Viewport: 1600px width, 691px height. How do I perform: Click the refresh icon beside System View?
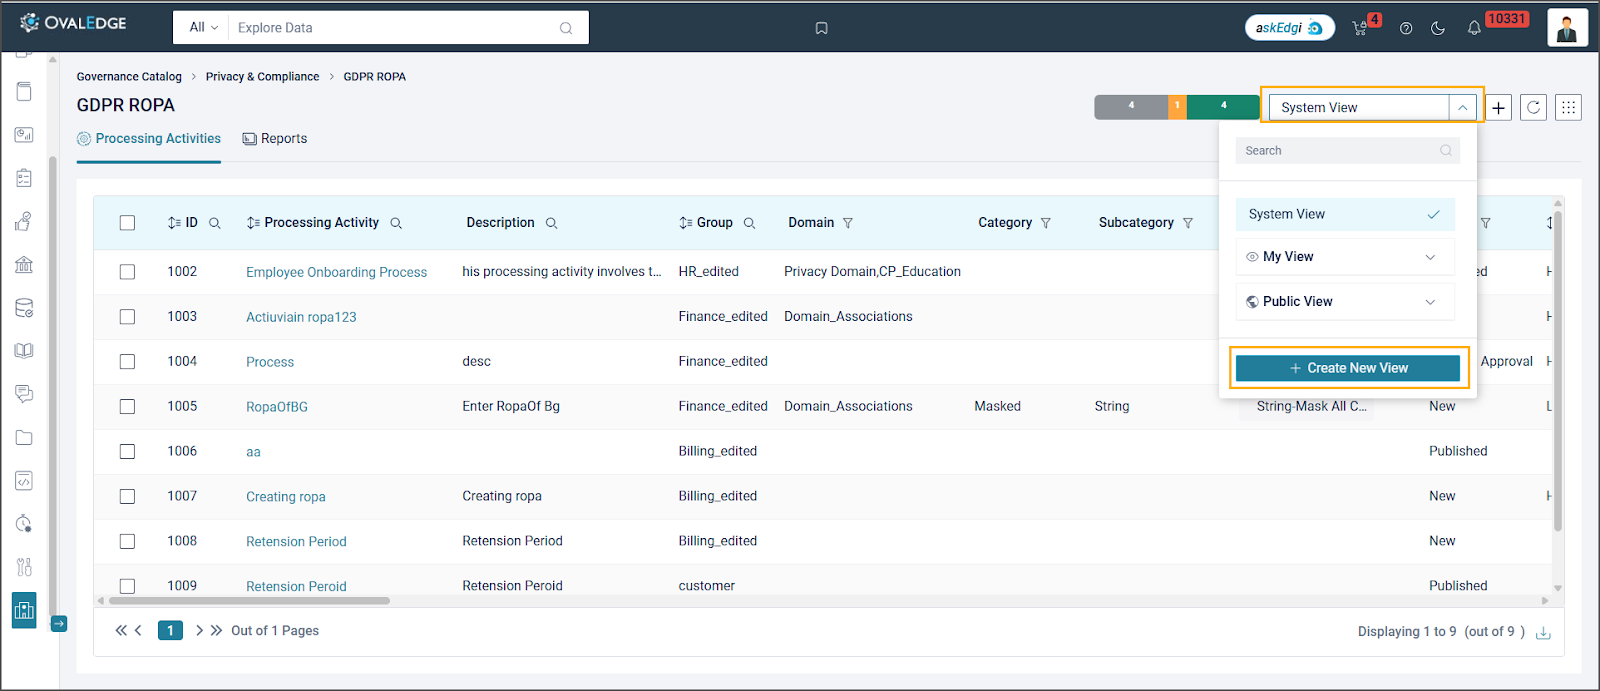(x=1533, y=107)
